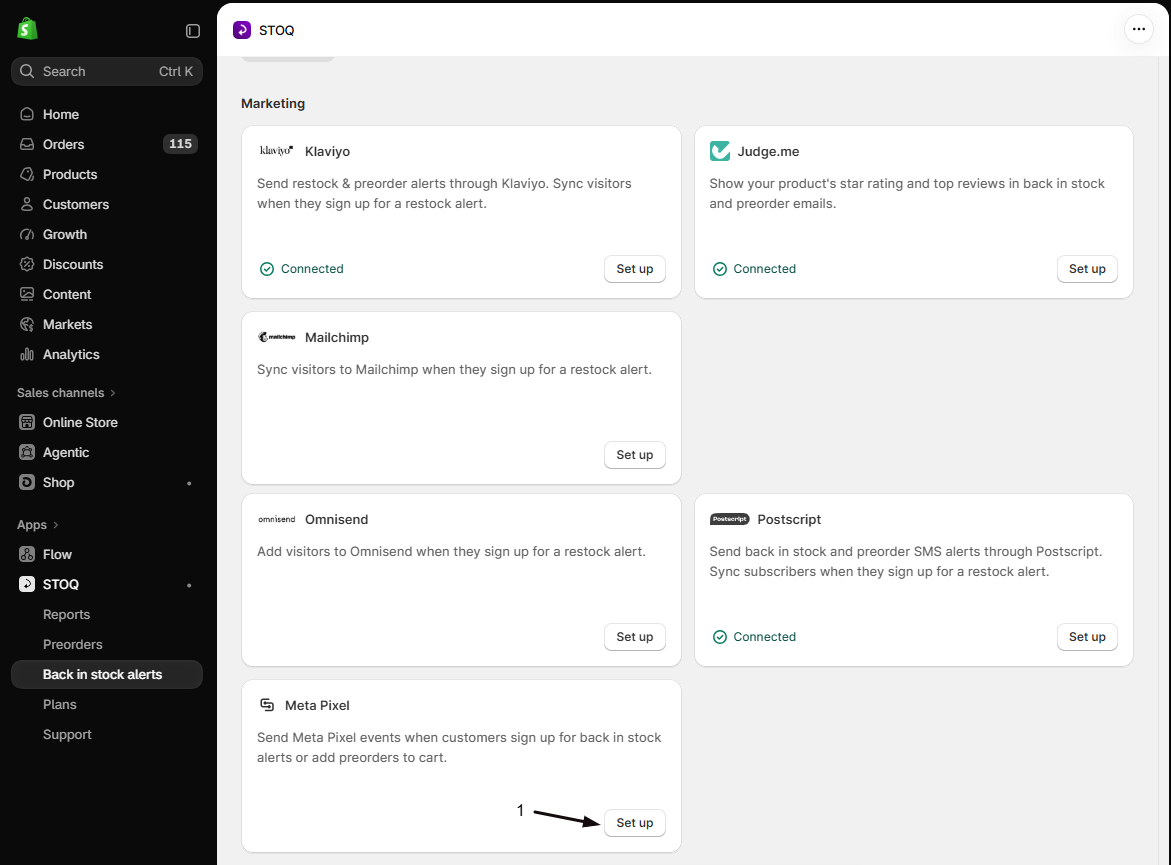The image size is (1171, 865).
Task: Click the Apps section label
Action: (x=32, y=525)
